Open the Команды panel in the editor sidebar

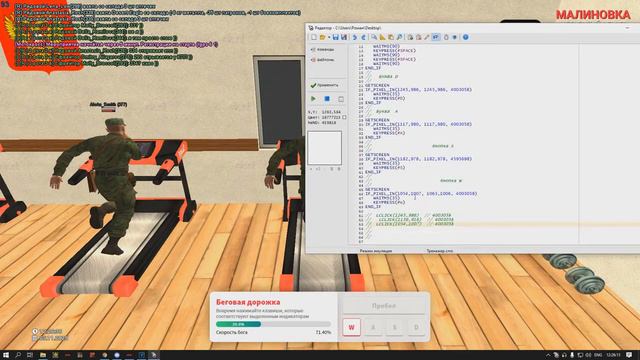coord(323,49)
